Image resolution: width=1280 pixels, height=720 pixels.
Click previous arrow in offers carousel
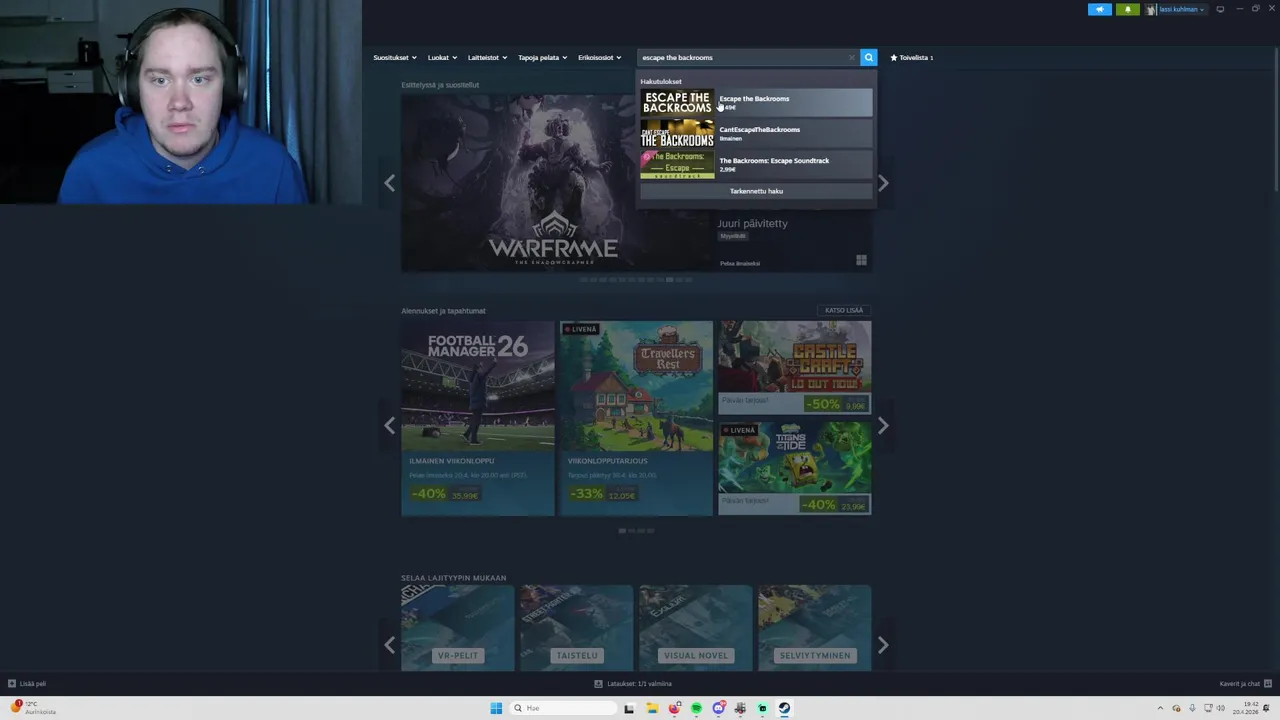point(389,425)
